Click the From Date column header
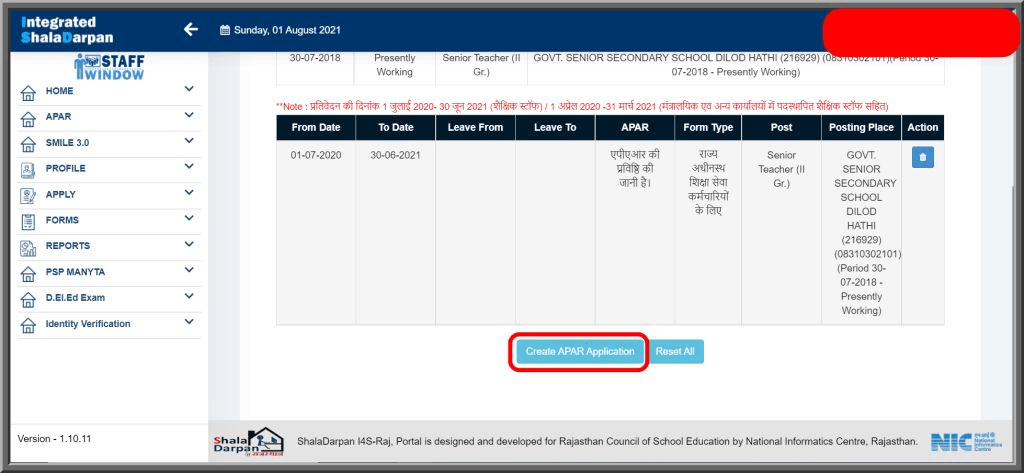The height and width of the screenshot is (473, 1024). [x=316, y=128]
